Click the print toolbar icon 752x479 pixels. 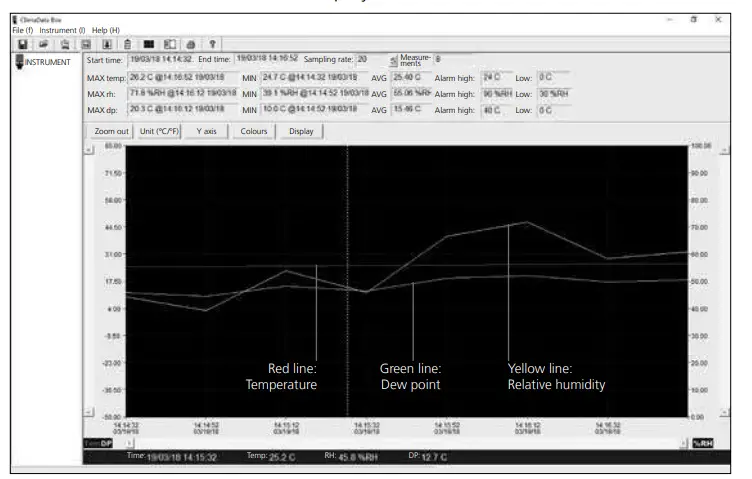(191, 45)
